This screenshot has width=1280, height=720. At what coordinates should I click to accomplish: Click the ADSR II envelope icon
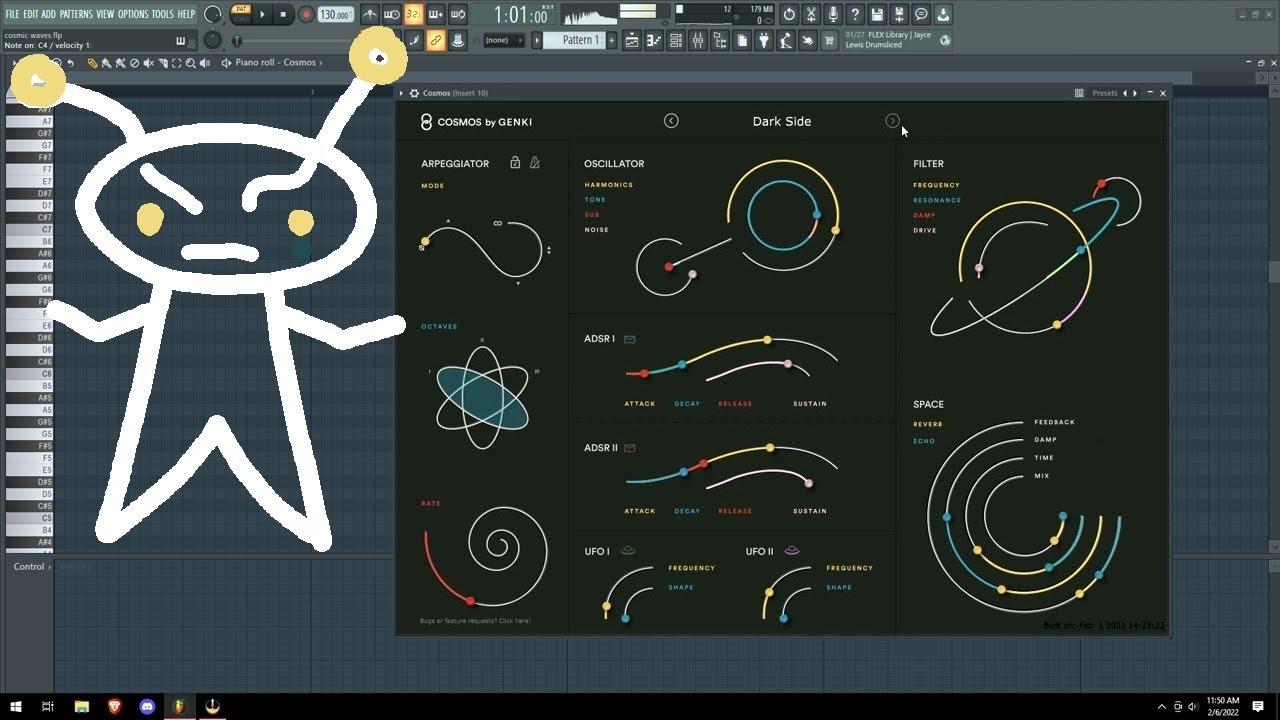(x=630, y=448)
